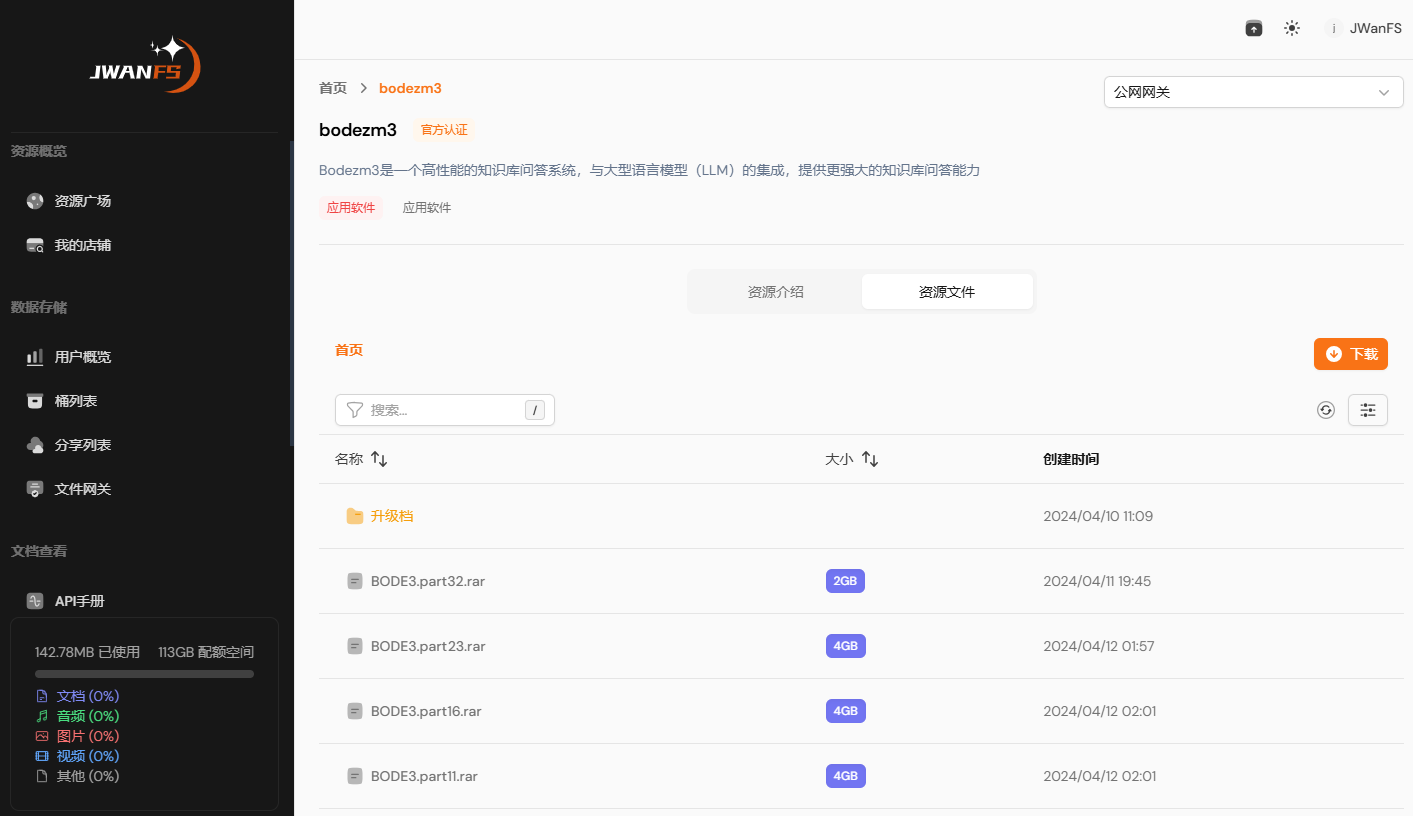Click the 文件网关 icon
The width and height of the screenshot is (1413, 816).
click(x=35, y=489)
